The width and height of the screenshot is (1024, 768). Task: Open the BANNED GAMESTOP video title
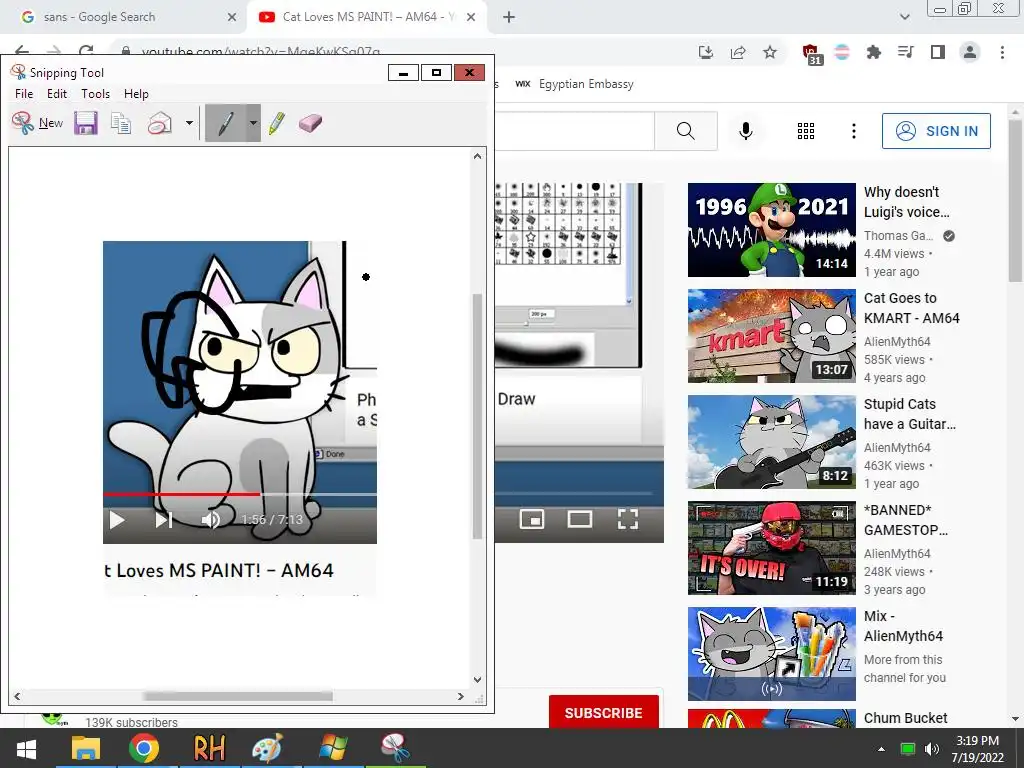(x=905, y=520)
